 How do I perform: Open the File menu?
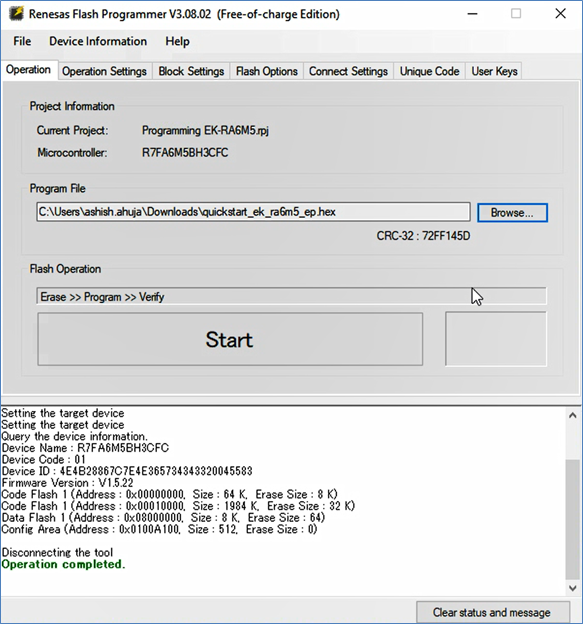coord(22,41)
